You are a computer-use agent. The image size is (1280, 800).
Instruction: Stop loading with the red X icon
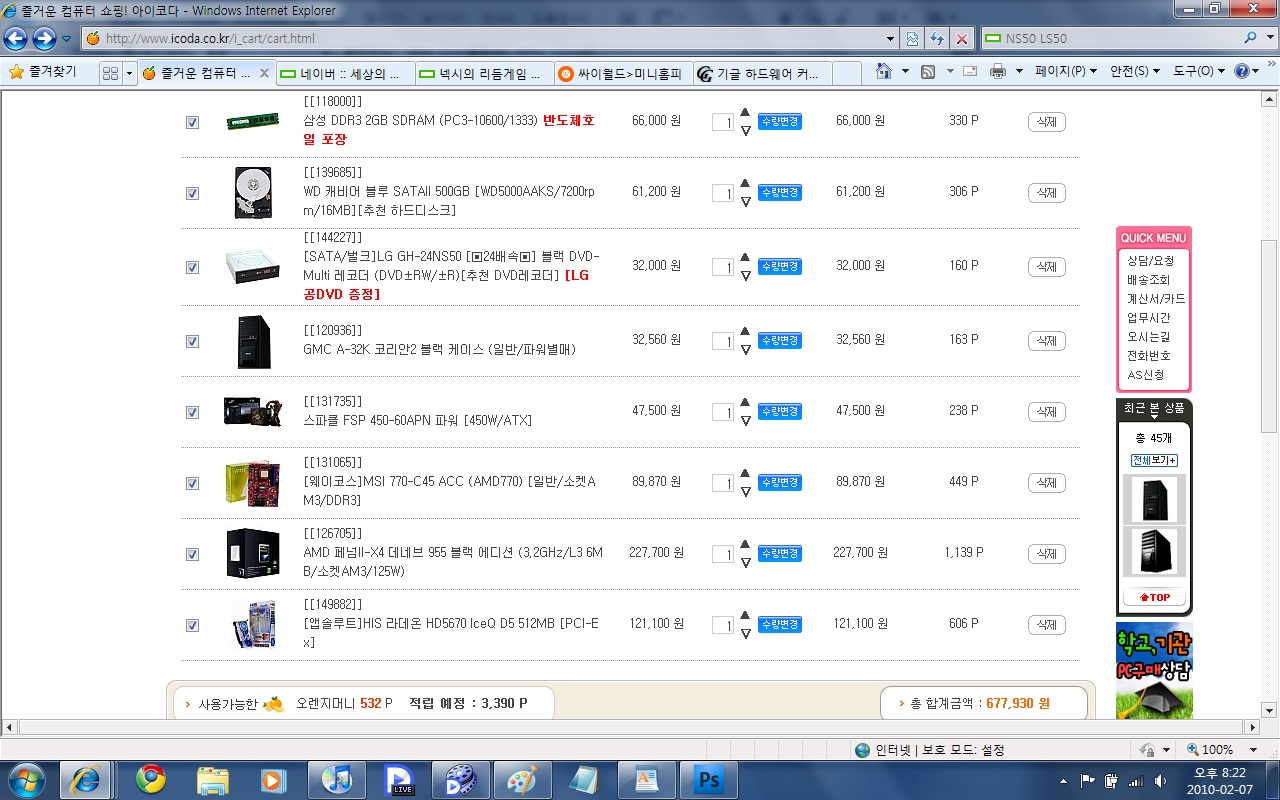962,38
